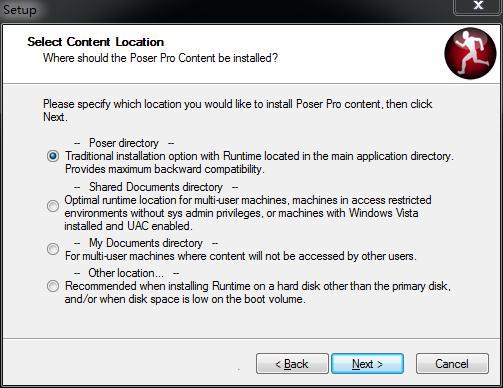
Task: Cancel the Poser Pro setup
Action: [x=452, y=364]
